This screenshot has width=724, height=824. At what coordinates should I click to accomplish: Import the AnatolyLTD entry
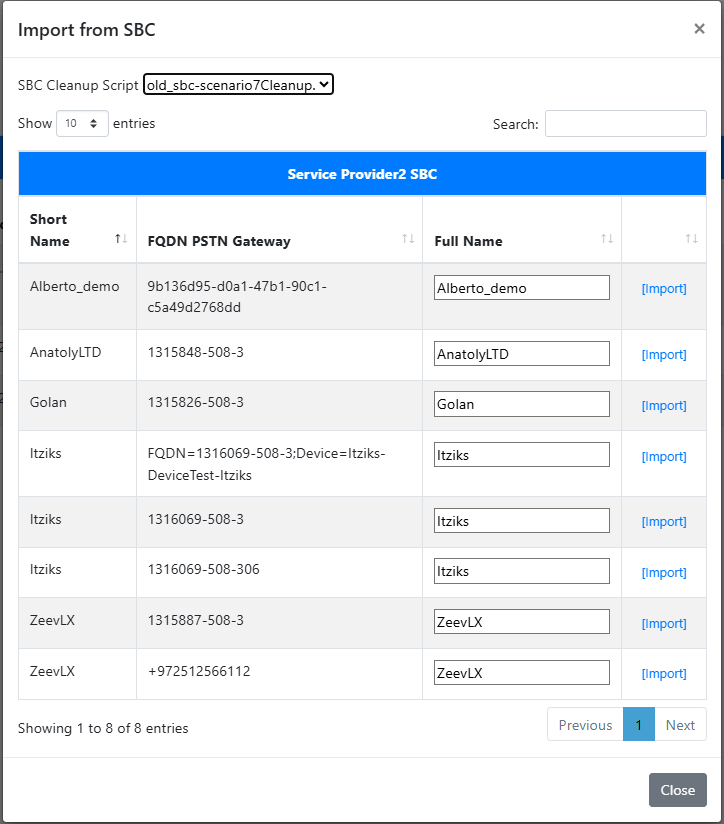tap(664, 355)
